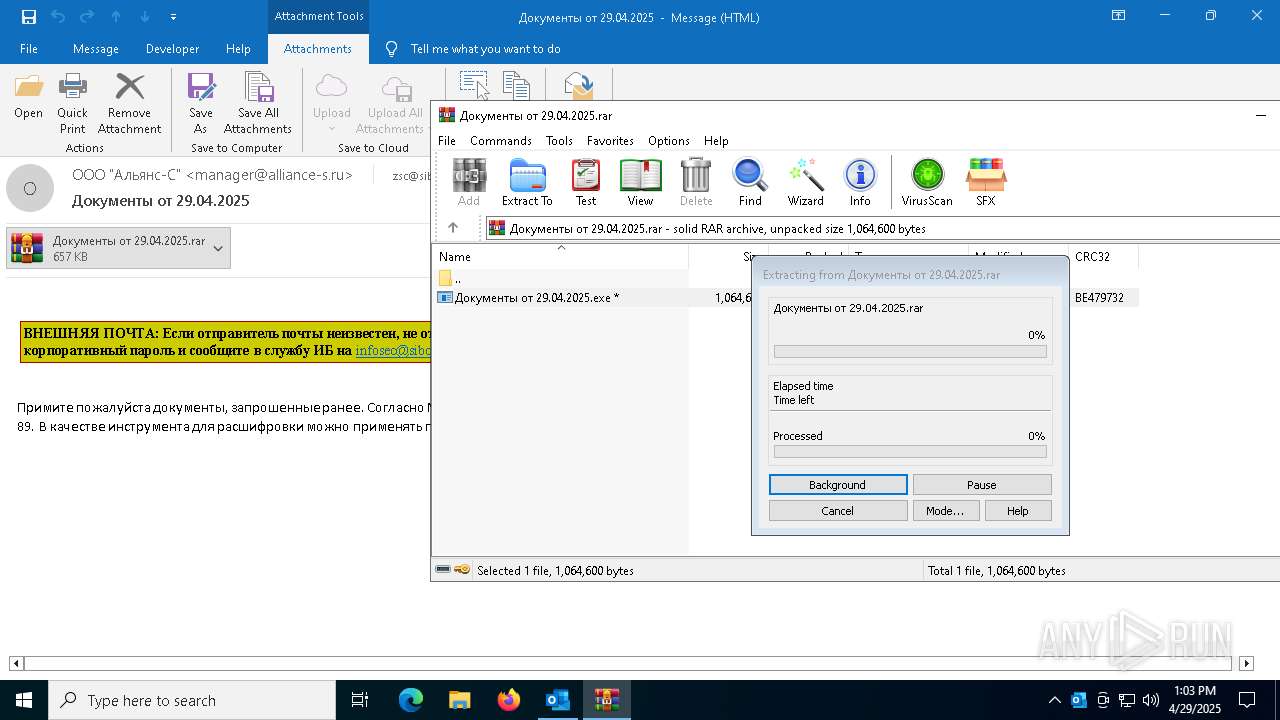Click the SFX icon in WinRAR
1280x720 pixels.
(x=986, y=182)
